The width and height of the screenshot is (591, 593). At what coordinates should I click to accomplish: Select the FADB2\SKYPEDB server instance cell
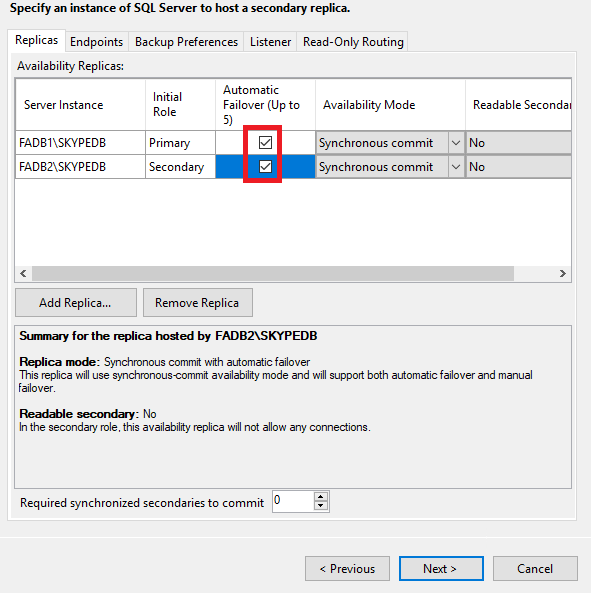(80, 167)
